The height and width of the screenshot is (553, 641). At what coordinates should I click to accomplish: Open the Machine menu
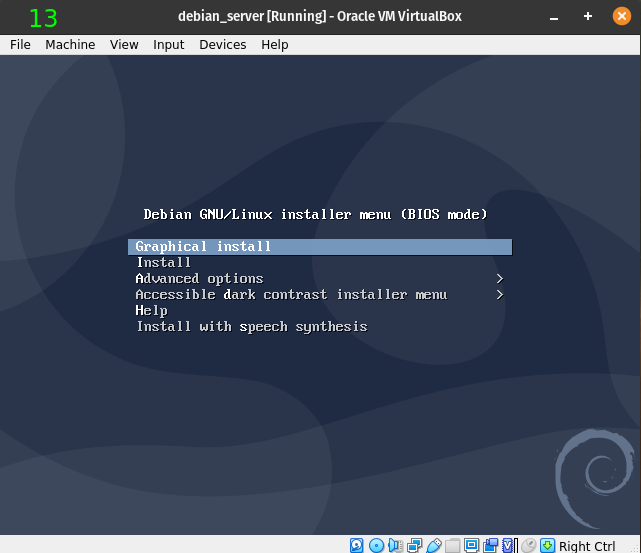(x=70, y=45)
